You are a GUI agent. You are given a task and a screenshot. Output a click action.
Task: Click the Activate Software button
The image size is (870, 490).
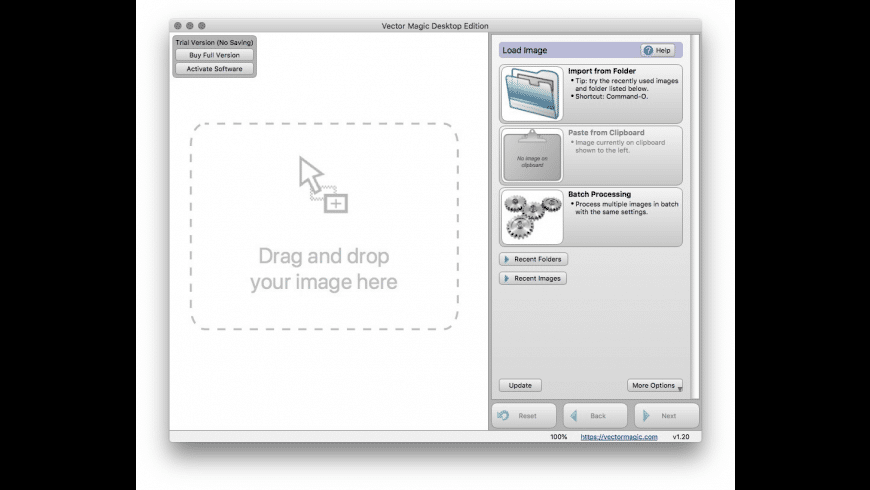(214, 69)
